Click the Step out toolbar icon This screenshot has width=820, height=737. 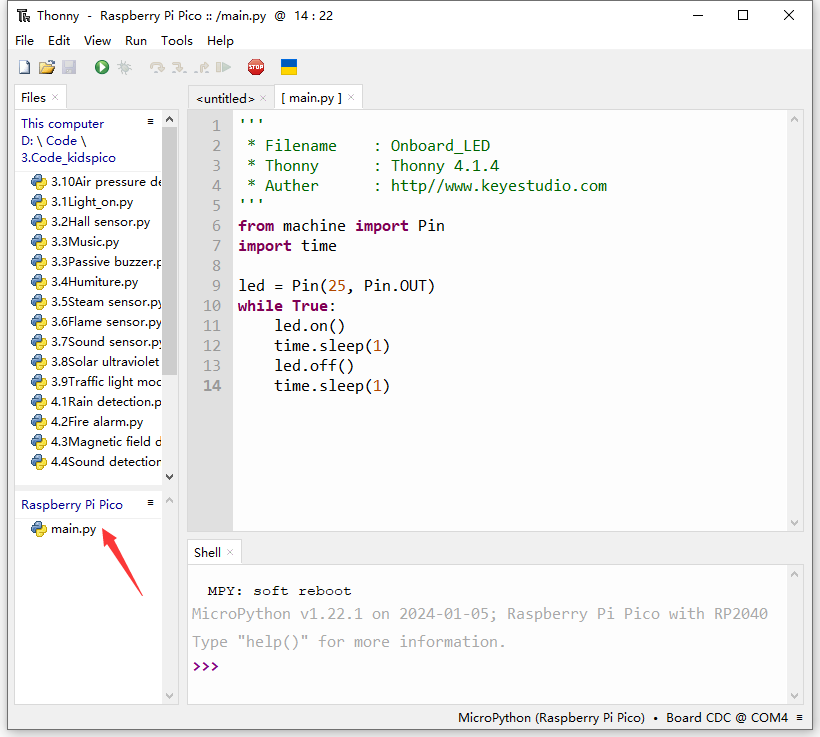click(201, 67)
